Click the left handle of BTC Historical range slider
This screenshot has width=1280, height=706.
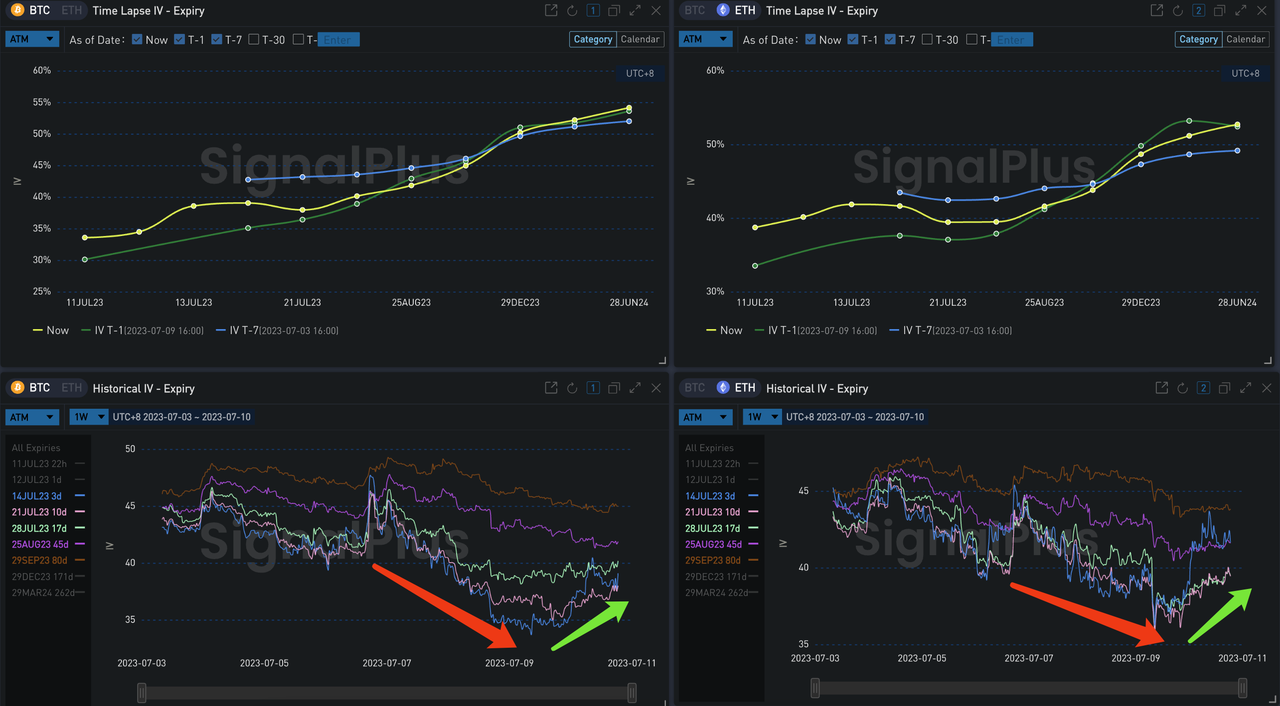[x=142, y=692]
